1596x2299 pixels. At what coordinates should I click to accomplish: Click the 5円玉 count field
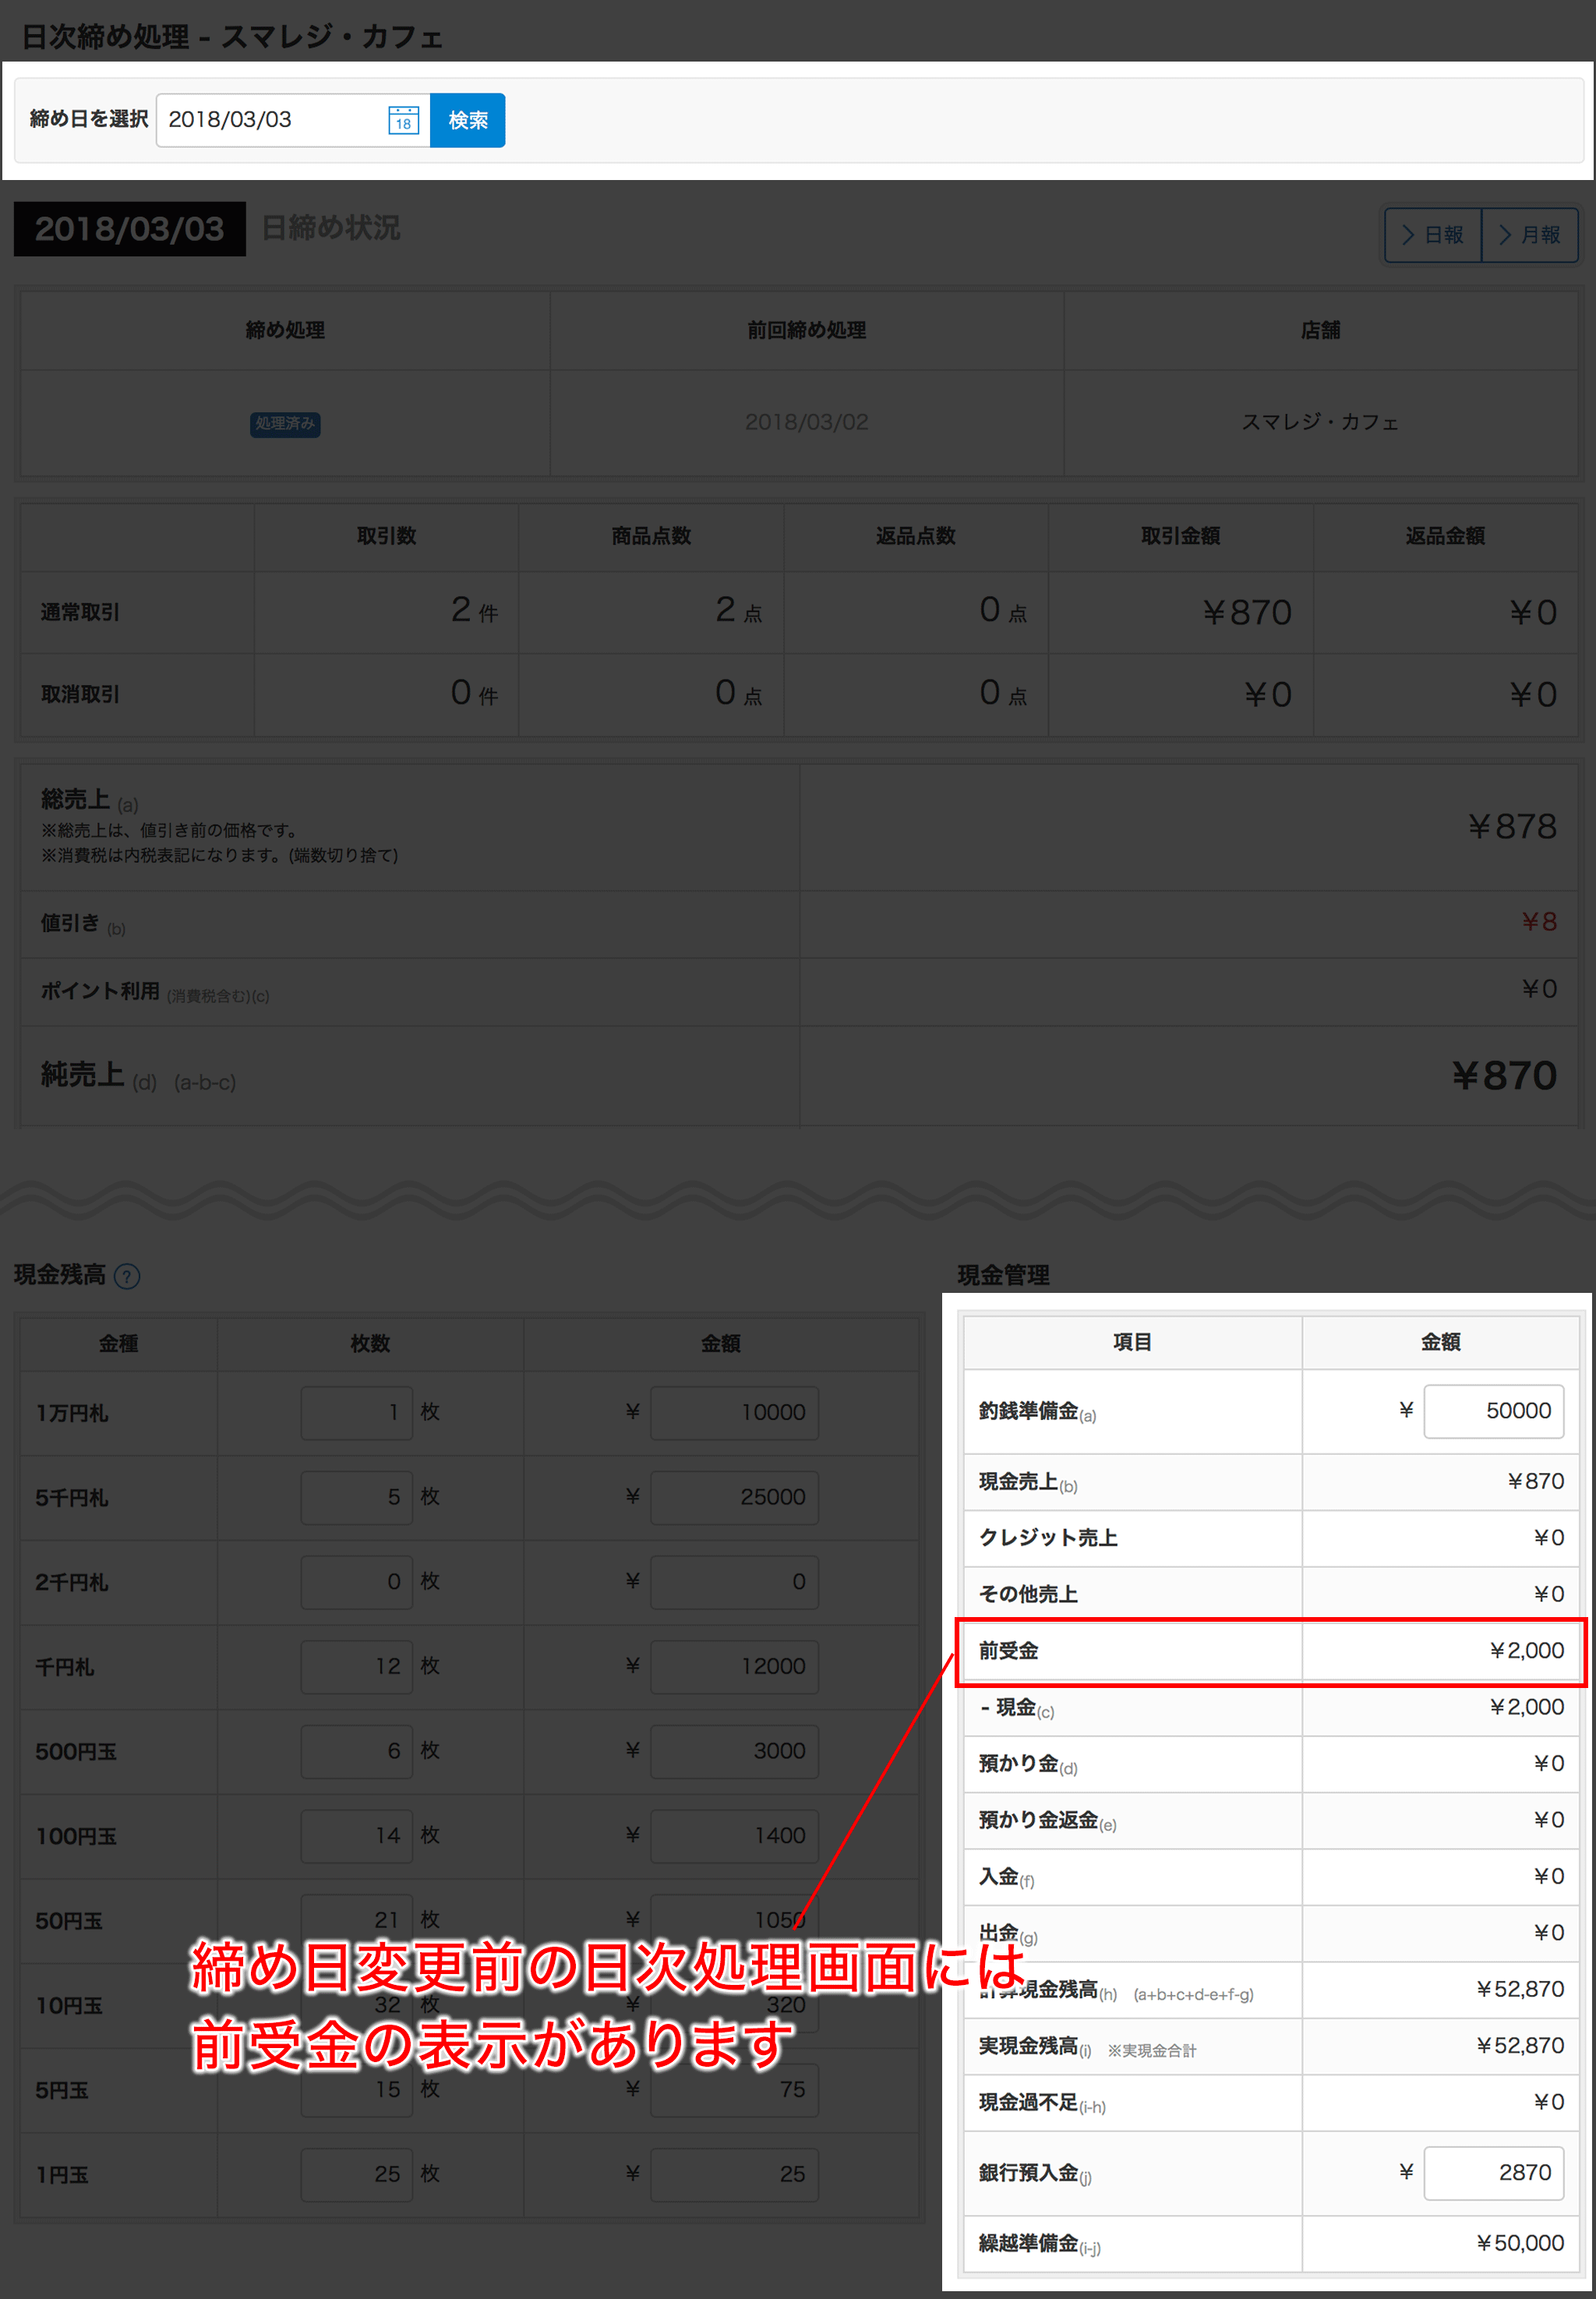tap(357, 2089)
